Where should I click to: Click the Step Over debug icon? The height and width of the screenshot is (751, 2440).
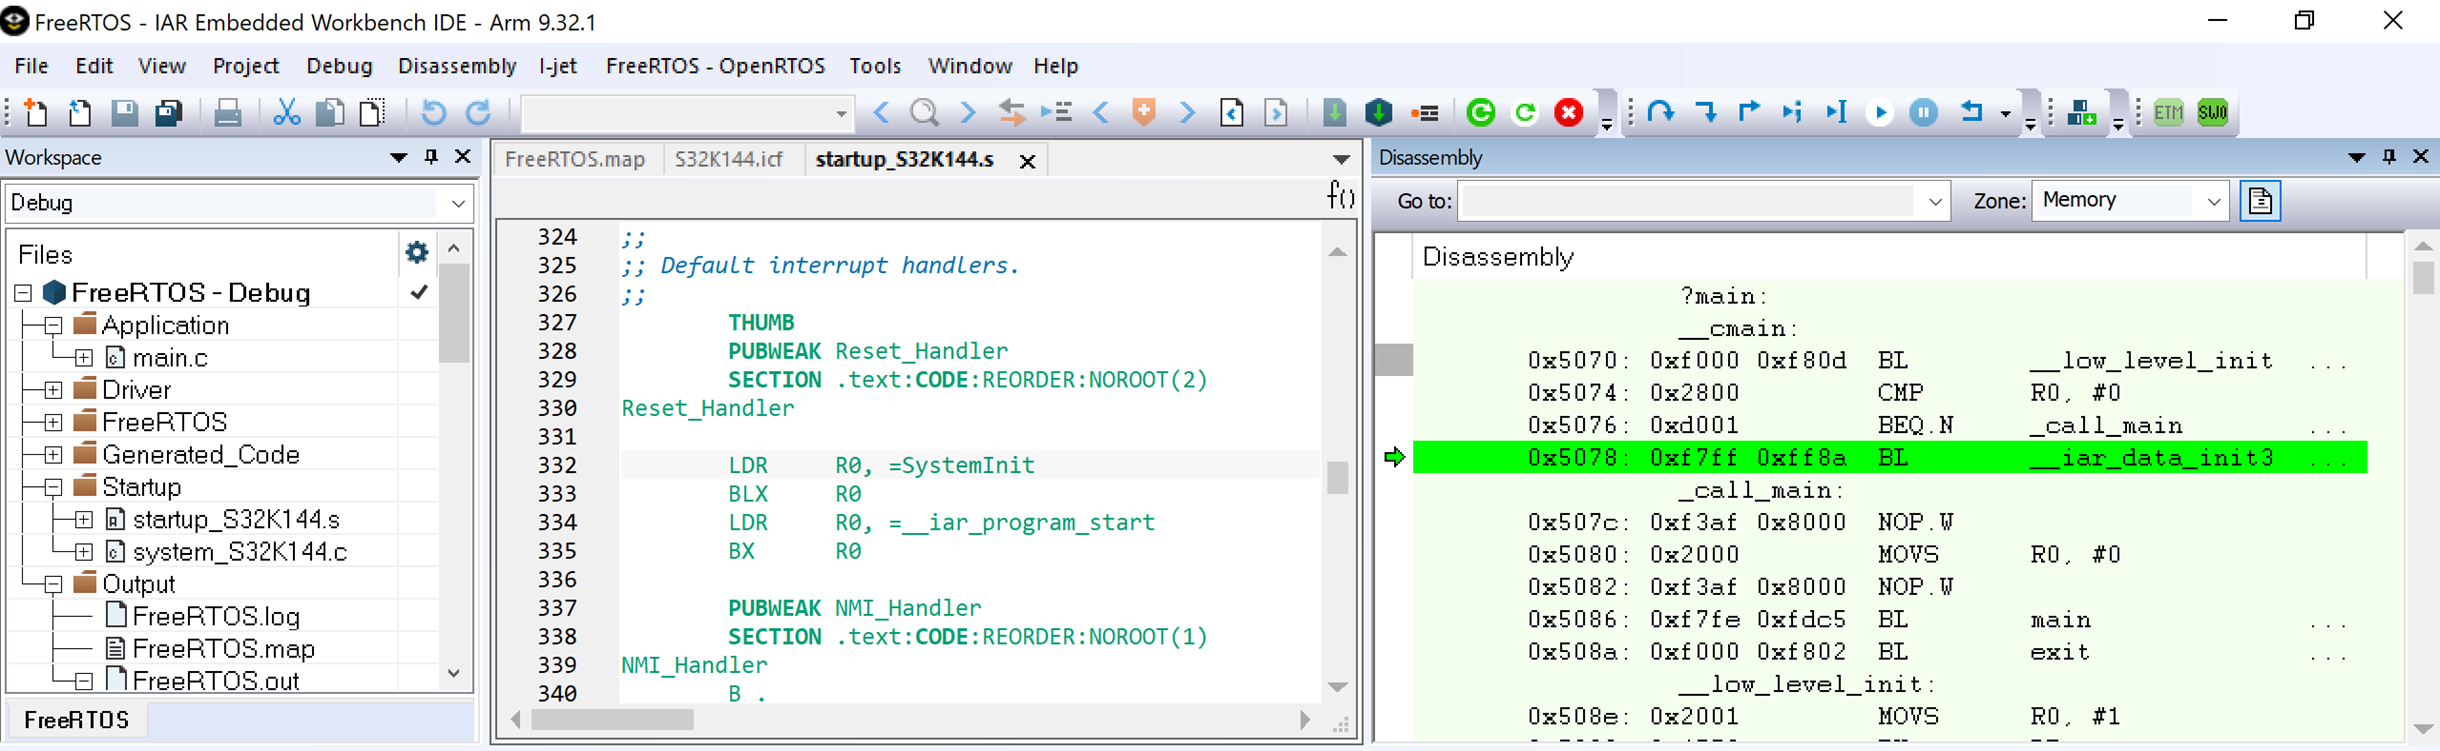coord(1661,113)
